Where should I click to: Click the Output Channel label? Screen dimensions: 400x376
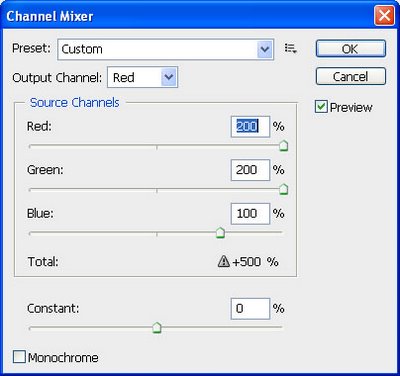coord(57,78)
